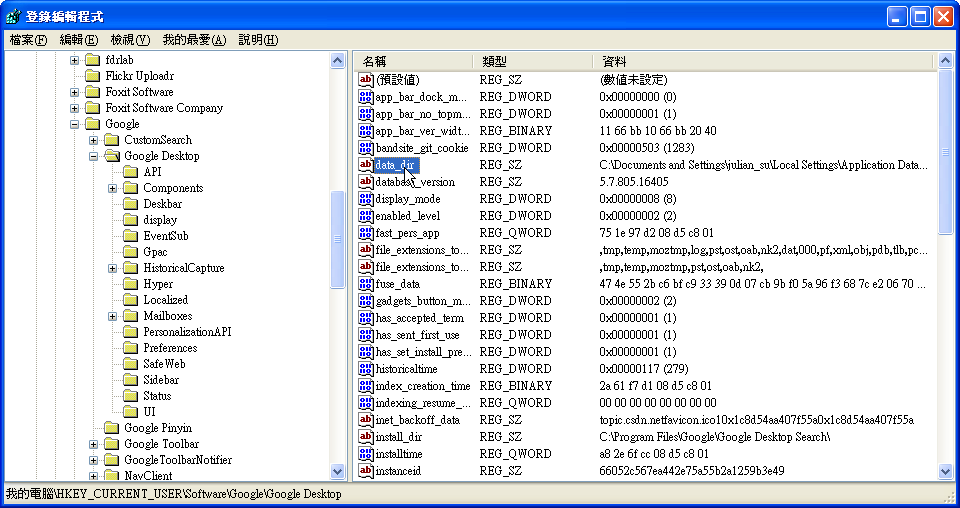Select the Preferences folder icon

click(x=130, y=348)
